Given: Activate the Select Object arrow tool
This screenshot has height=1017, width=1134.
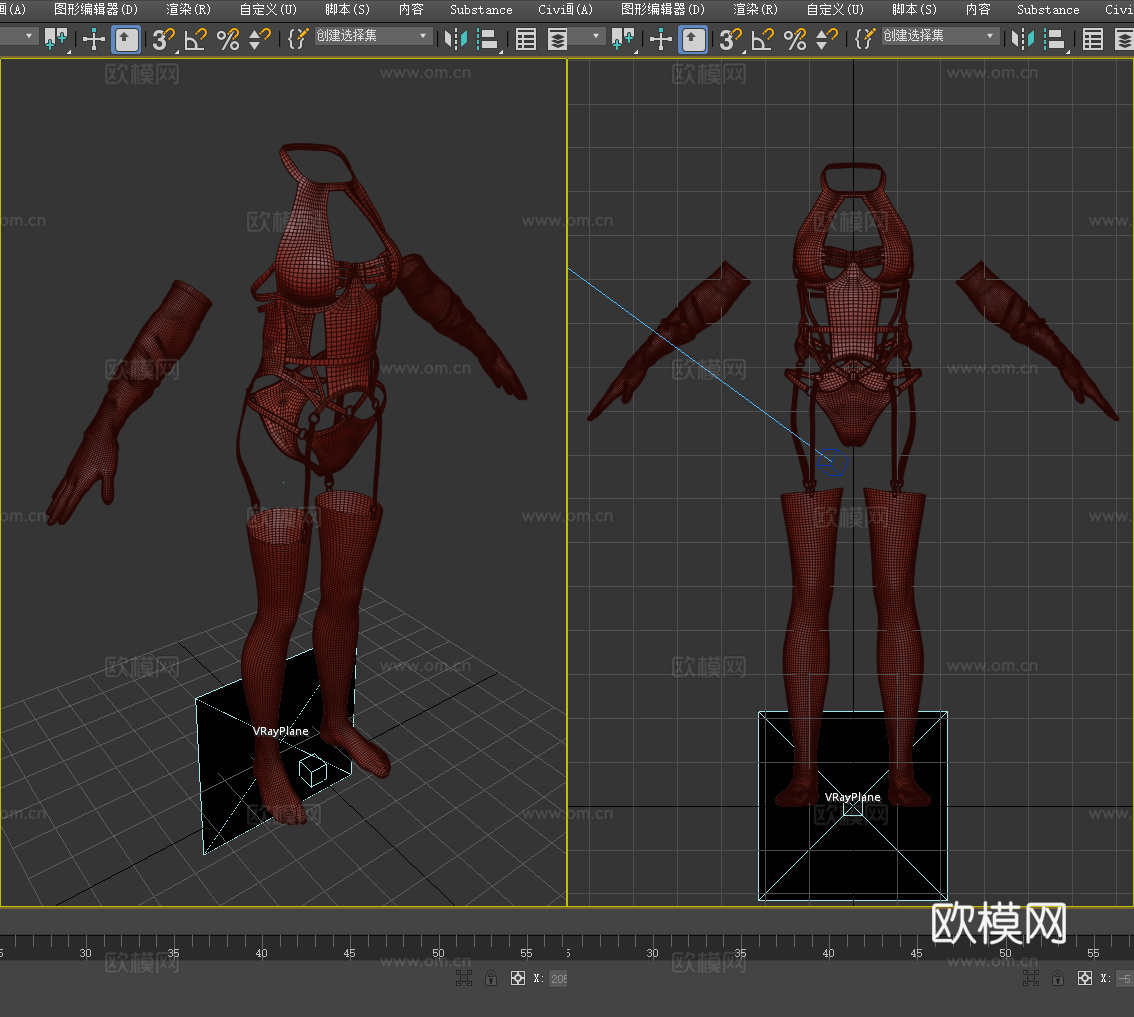Looking at the screenshot, I should click(123, 40).
